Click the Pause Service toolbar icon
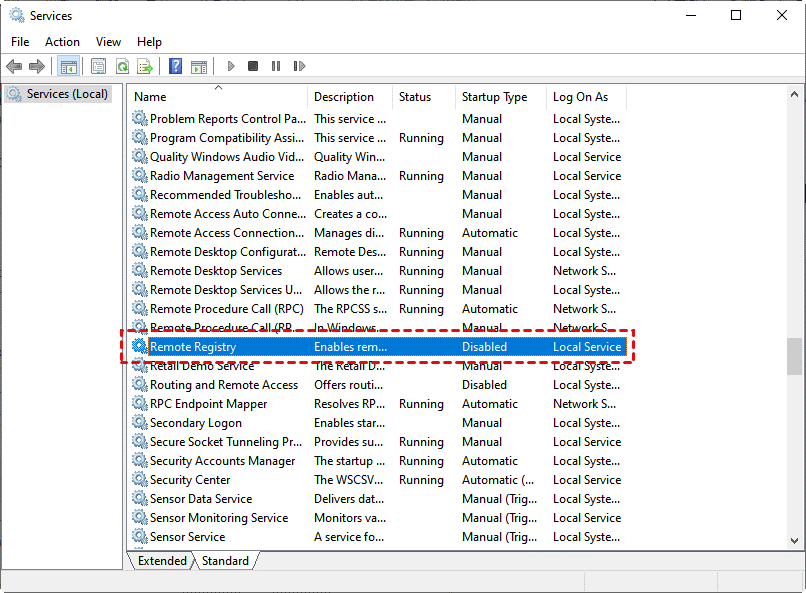The width and height of the screenshot is (806, 593). click(276, 66)
